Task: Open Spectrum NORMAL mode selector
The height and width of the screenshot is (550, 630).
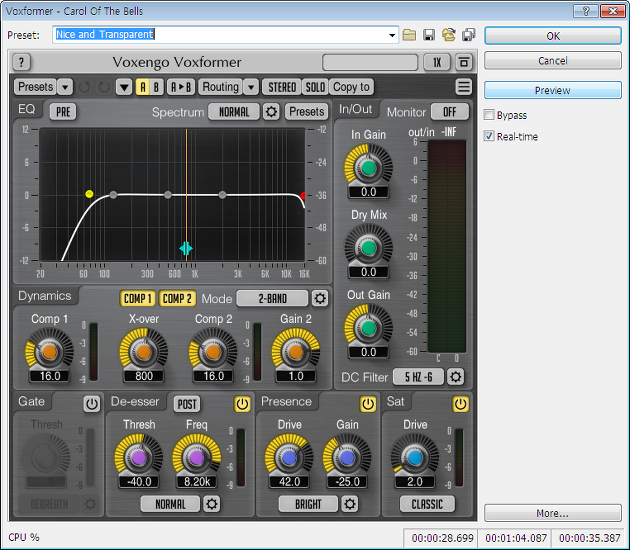Action: click(234, 112)
